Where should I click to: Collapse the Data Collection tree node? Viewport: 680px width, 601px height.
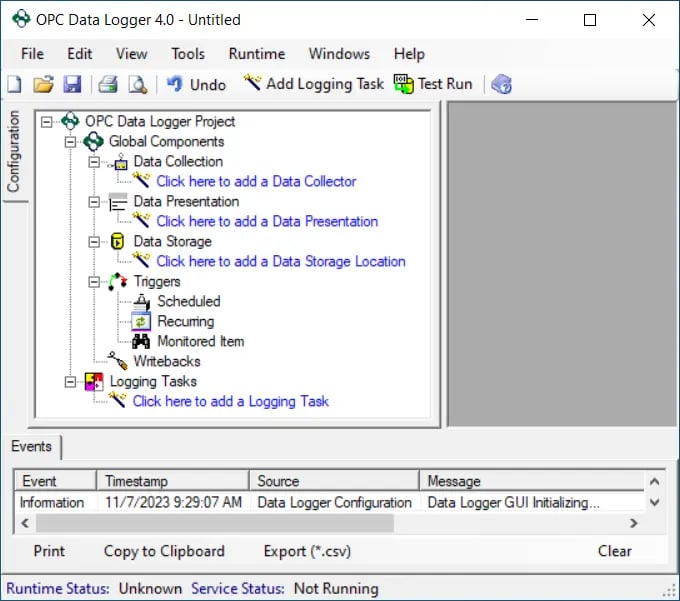94,161
